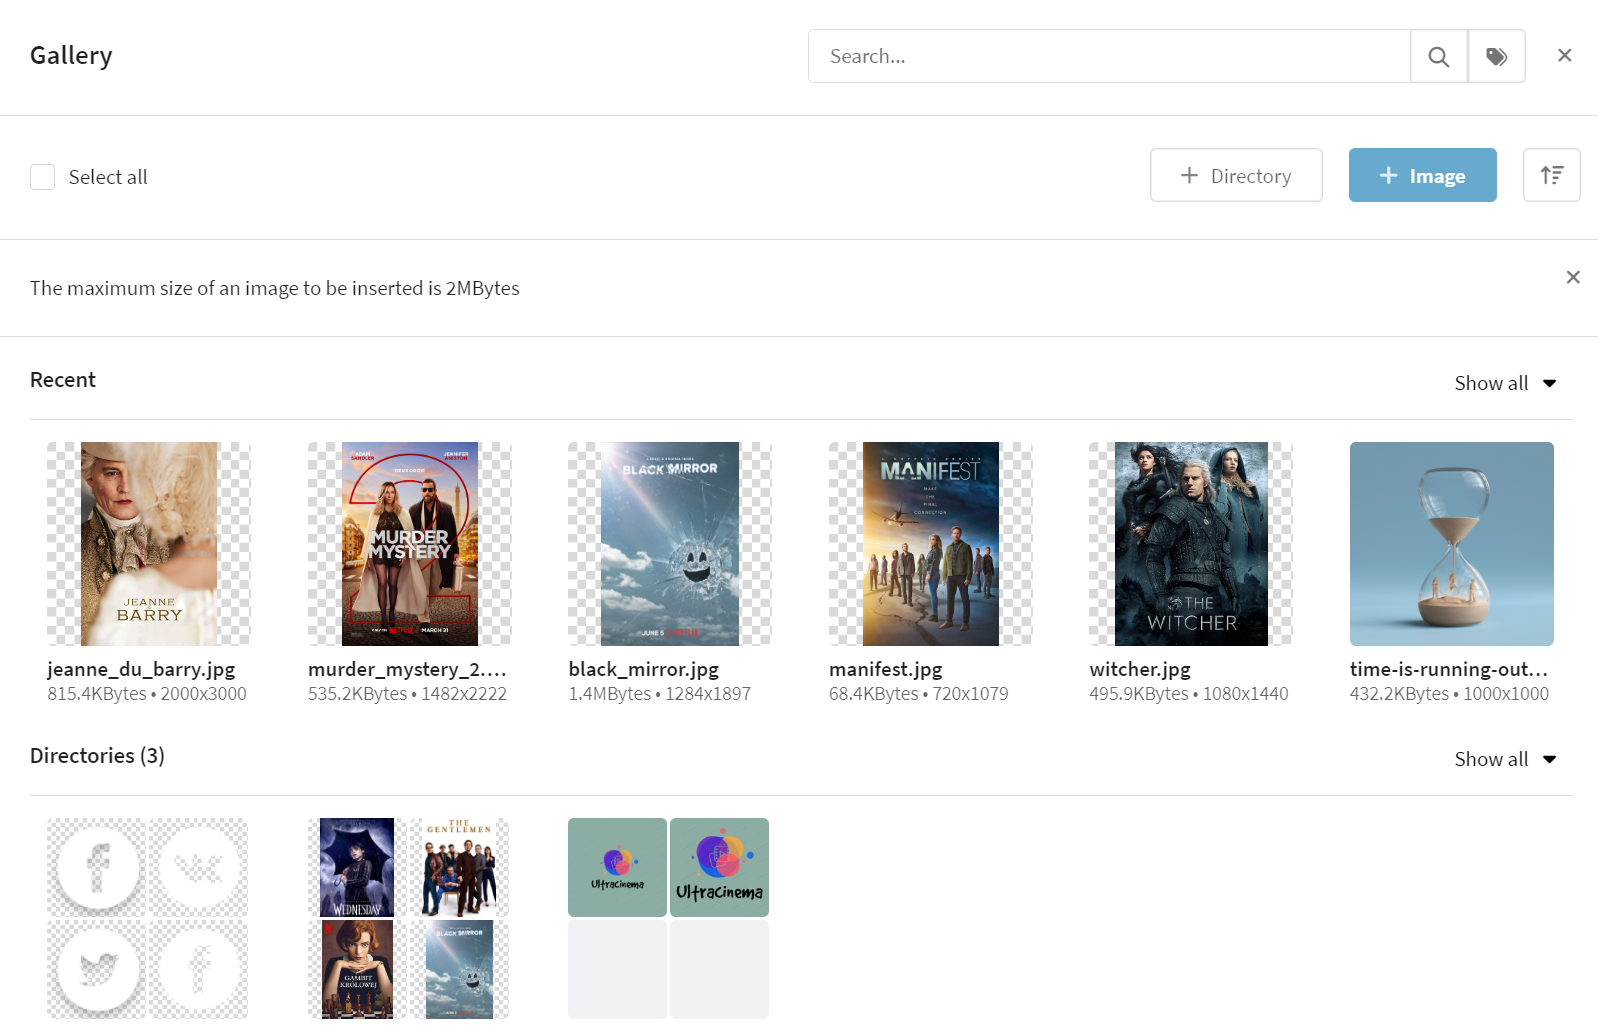Select the Witcher poster thumbnail
Image resolution: width=1598 pixels, height=1027 pixels.
coord(1191,544)
